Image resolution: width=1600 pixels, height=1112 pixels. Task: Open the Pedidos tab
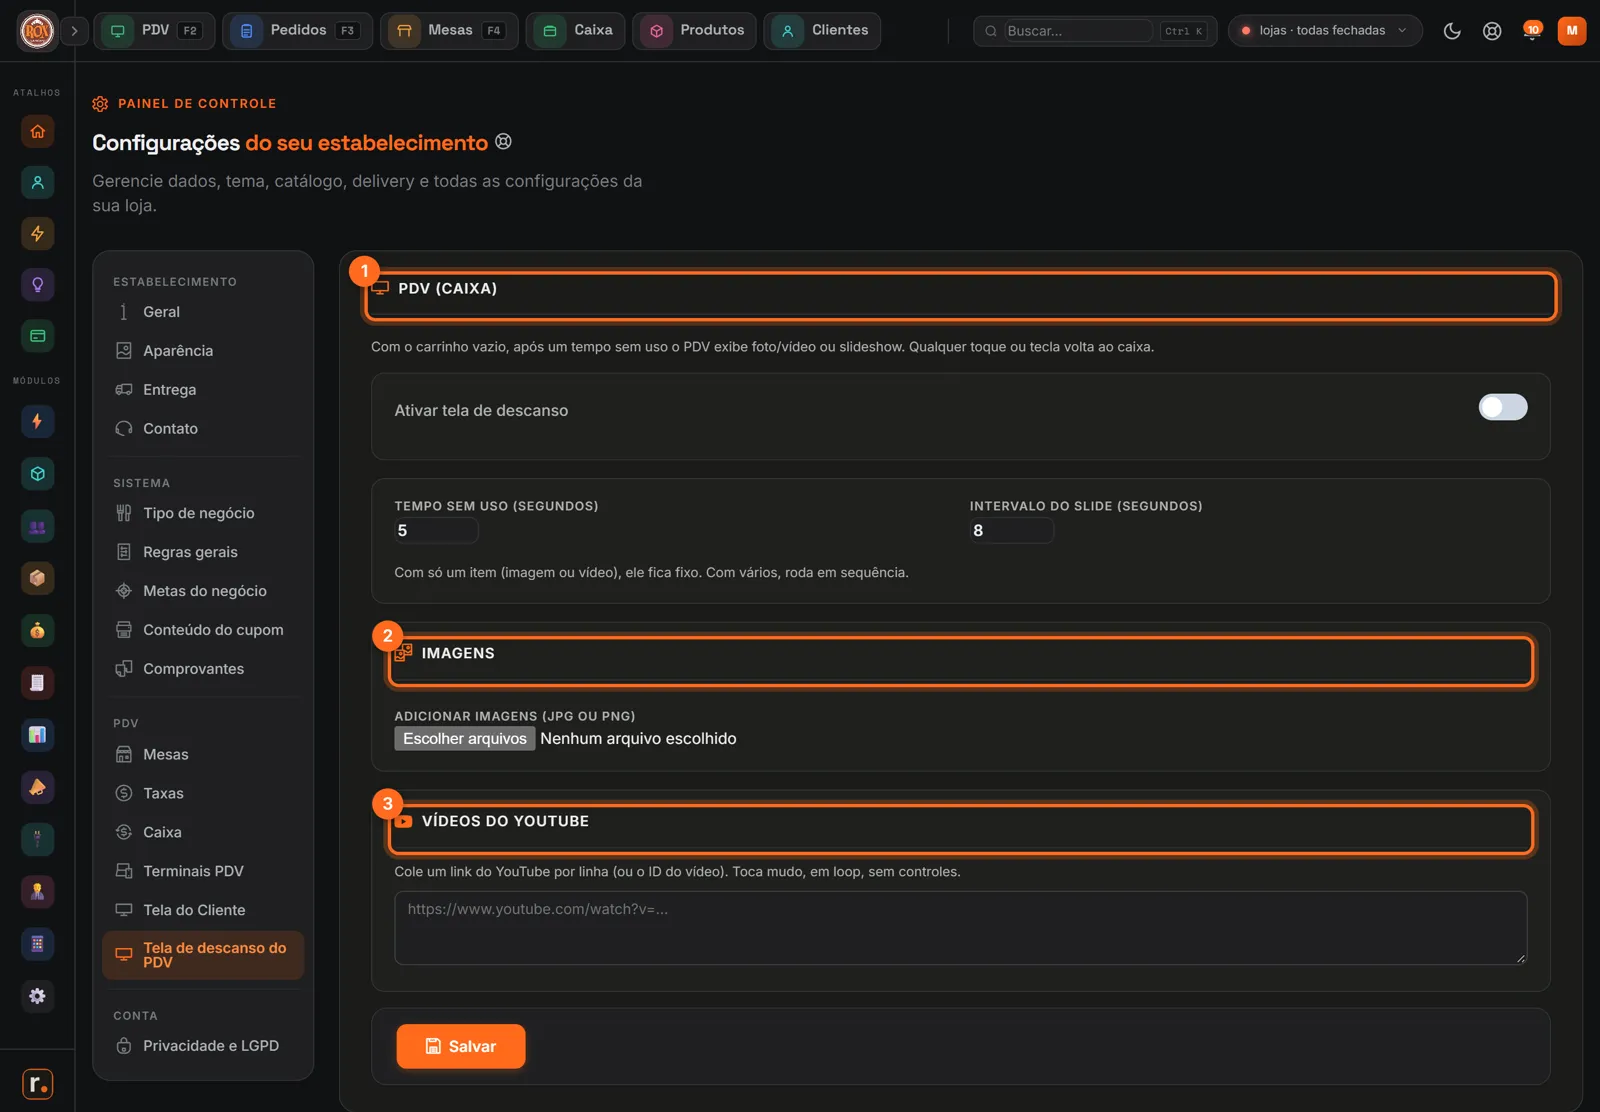[x=297, y=31]
